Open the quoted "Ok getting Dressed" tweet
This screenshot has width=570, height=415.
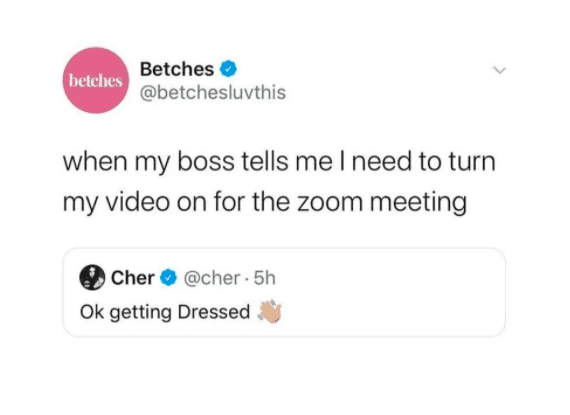click(x=284, y=293)
